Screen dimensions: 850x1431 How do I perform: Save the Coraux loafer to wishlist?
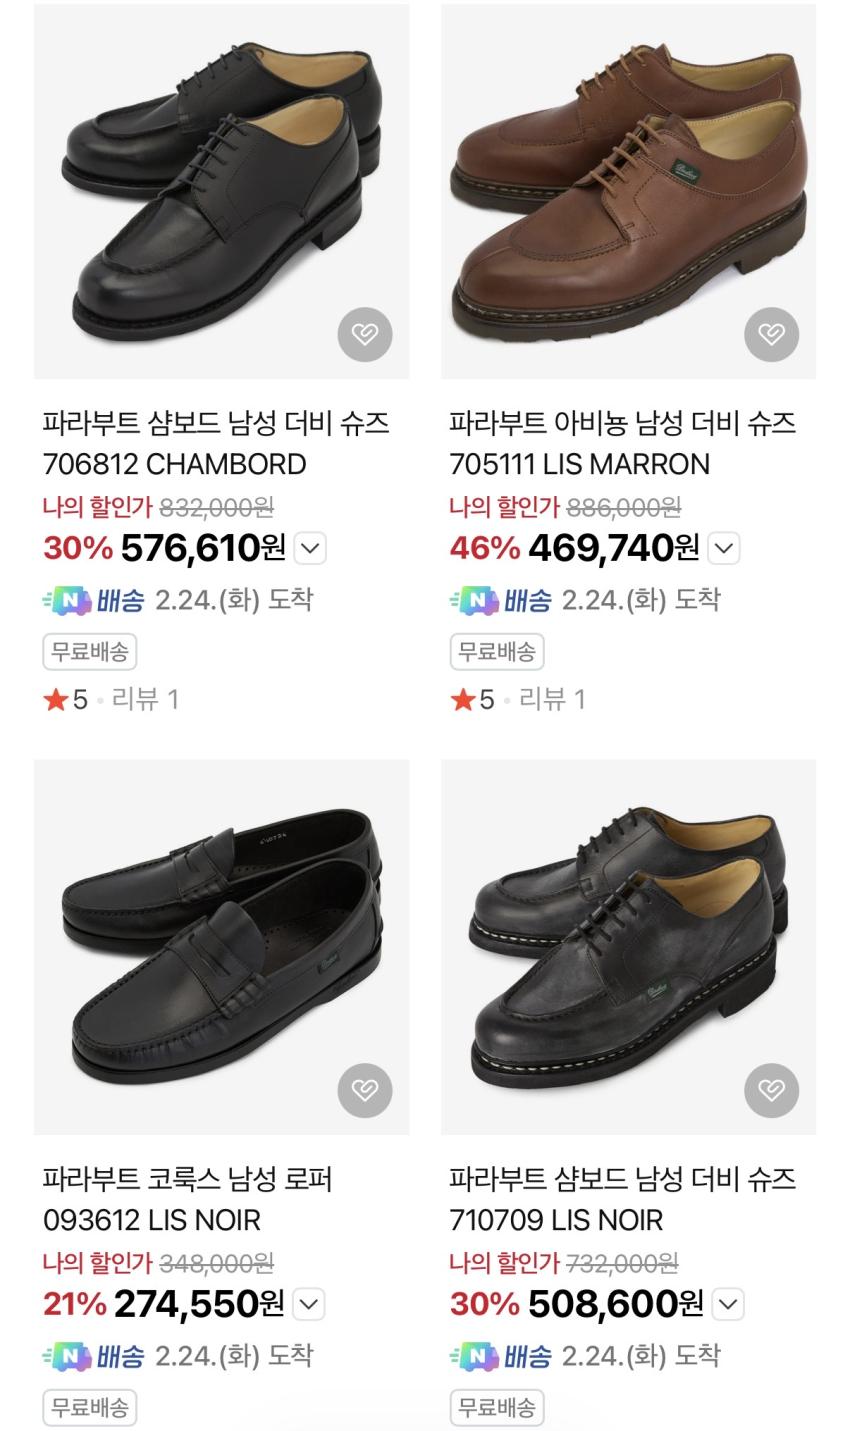tap(365, 1090)
